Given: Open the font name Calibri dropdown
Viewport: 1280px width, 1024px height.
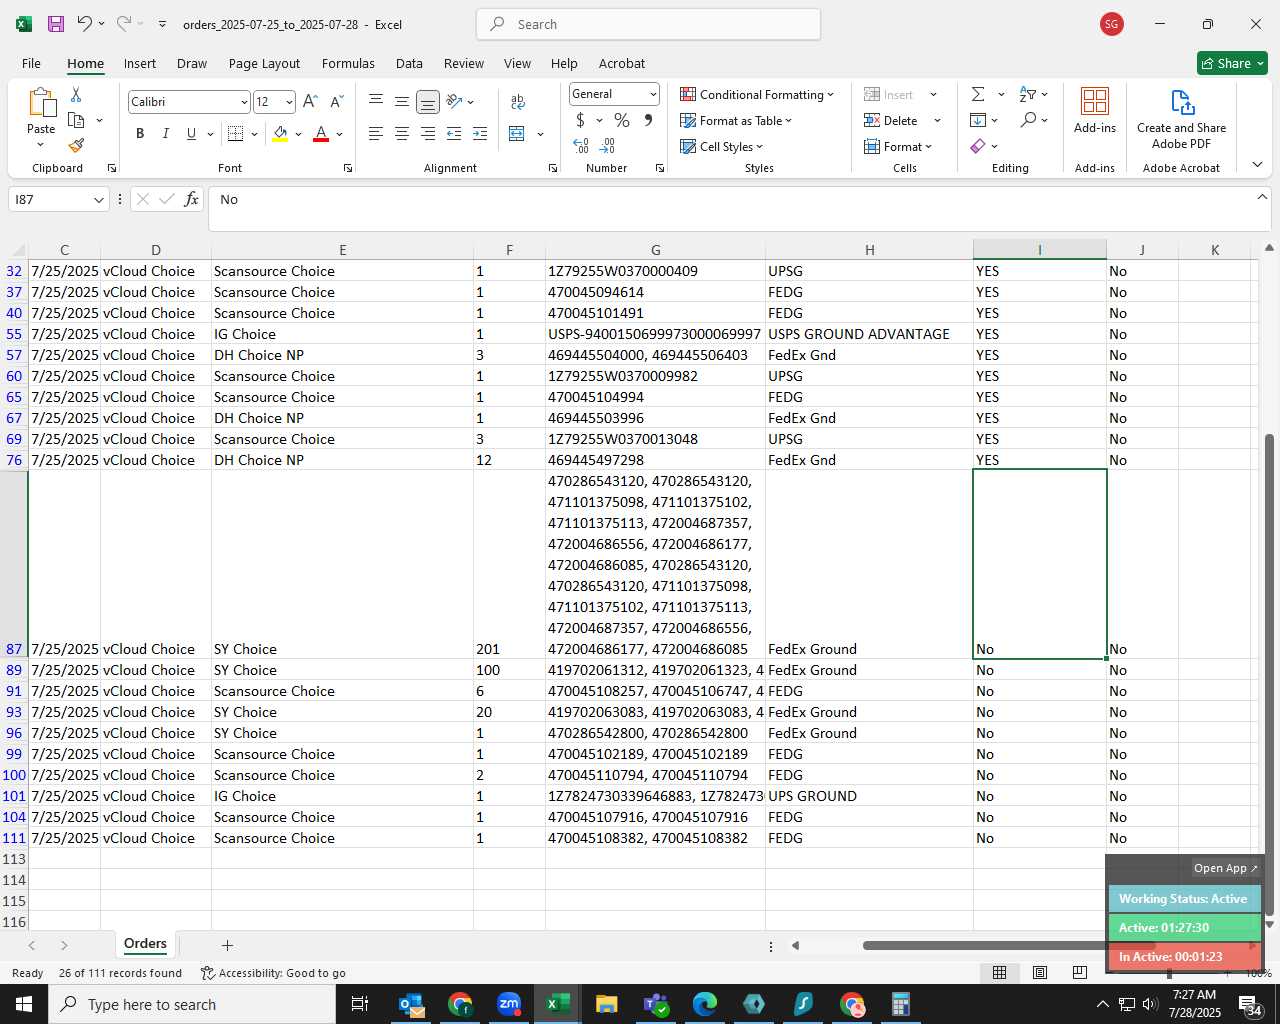Looking at the screenshot, I should (243, 102).
